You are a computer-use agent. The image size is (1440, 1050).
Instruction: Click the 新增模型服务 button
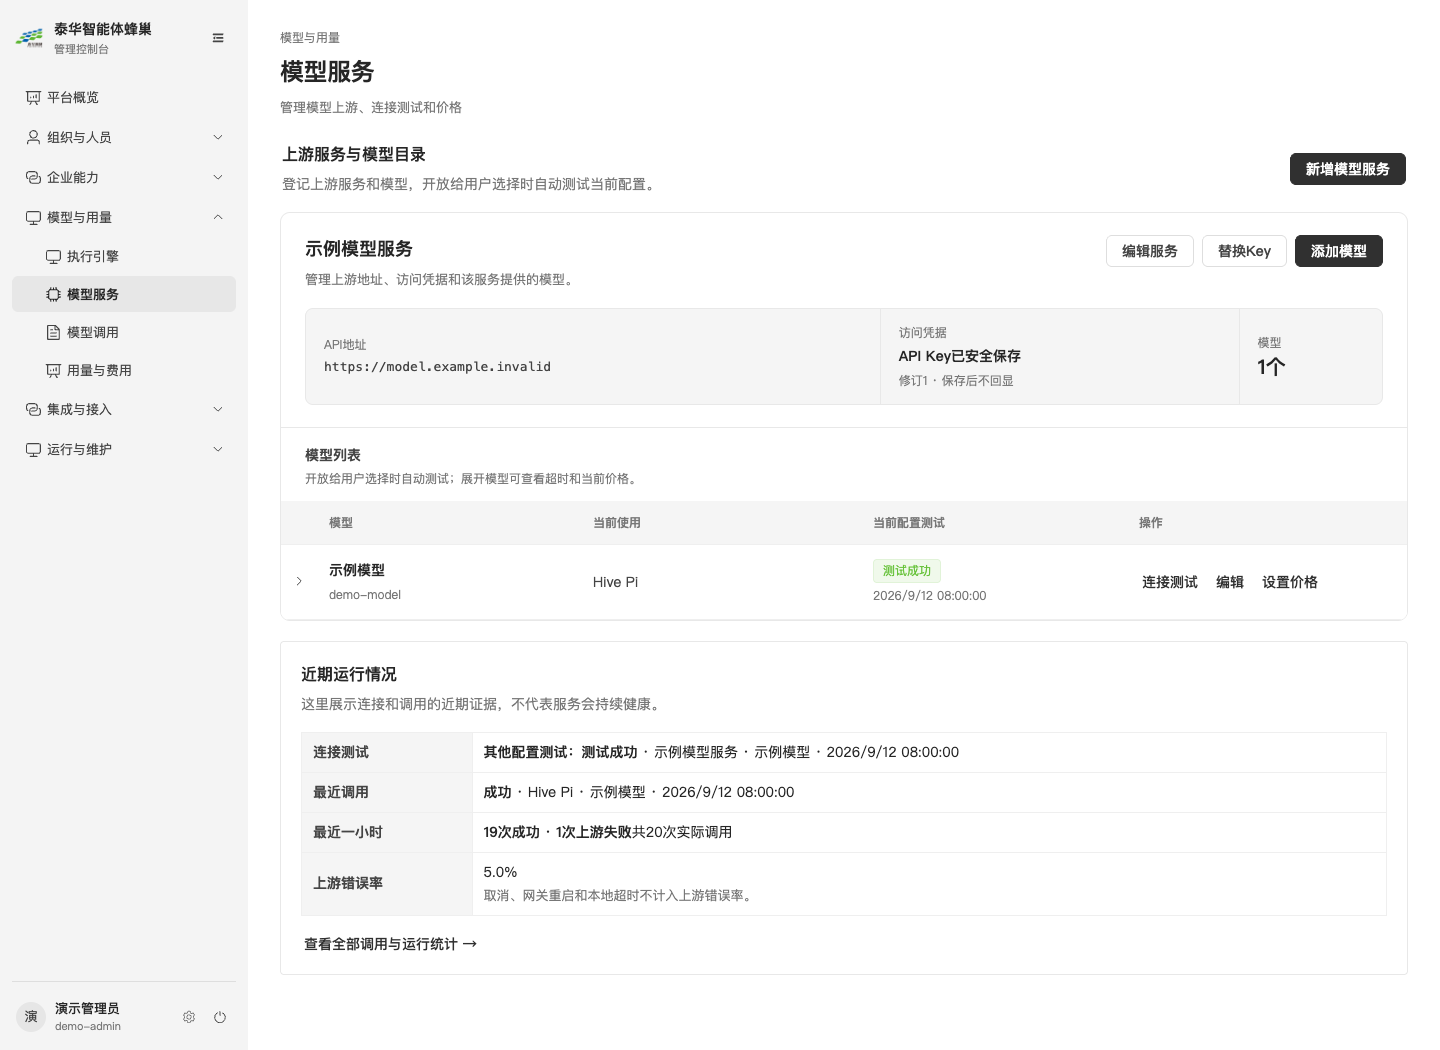(1347, 169)
